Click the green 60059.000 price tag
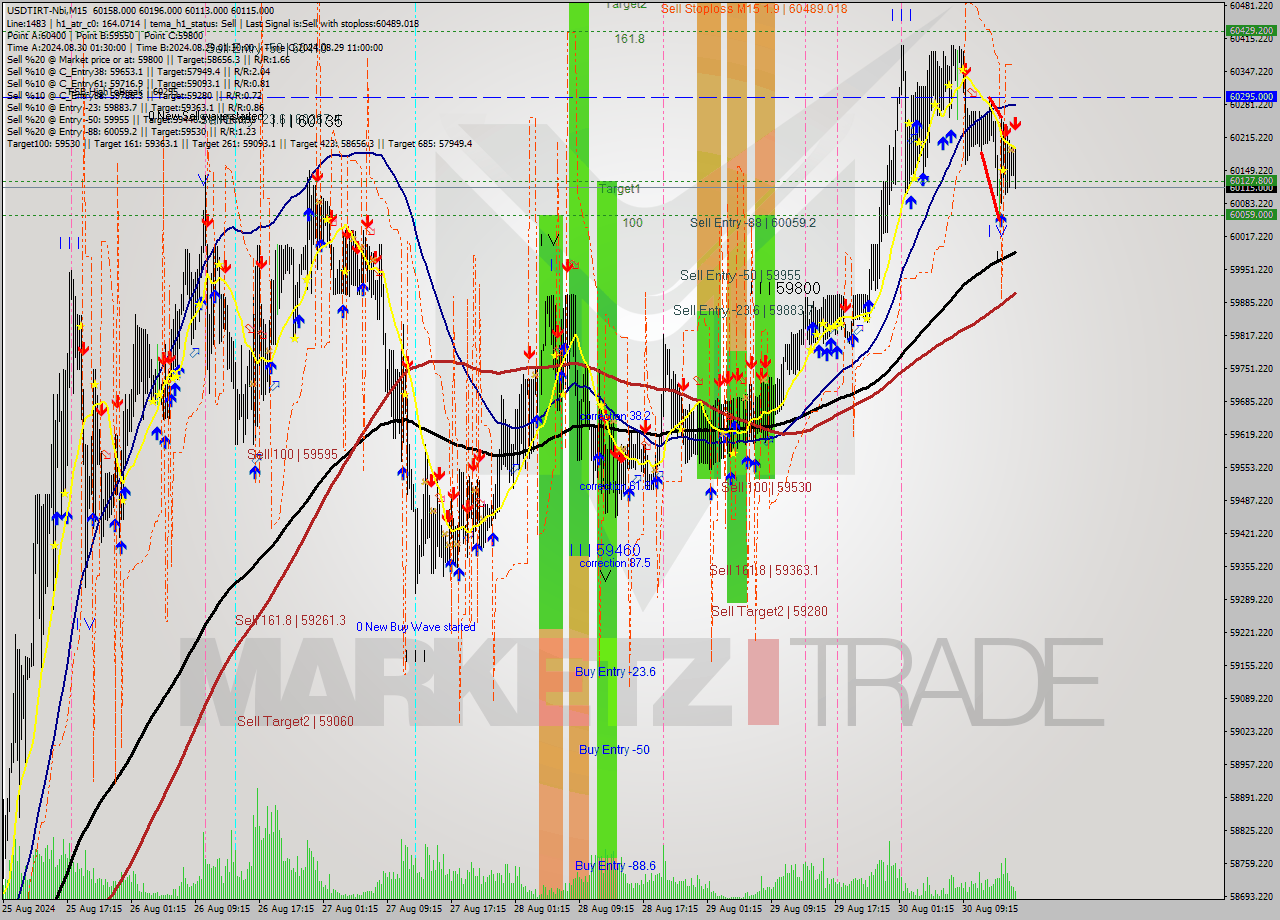The height and width of the screenshot is (920, 1280). pos(1250,214)
